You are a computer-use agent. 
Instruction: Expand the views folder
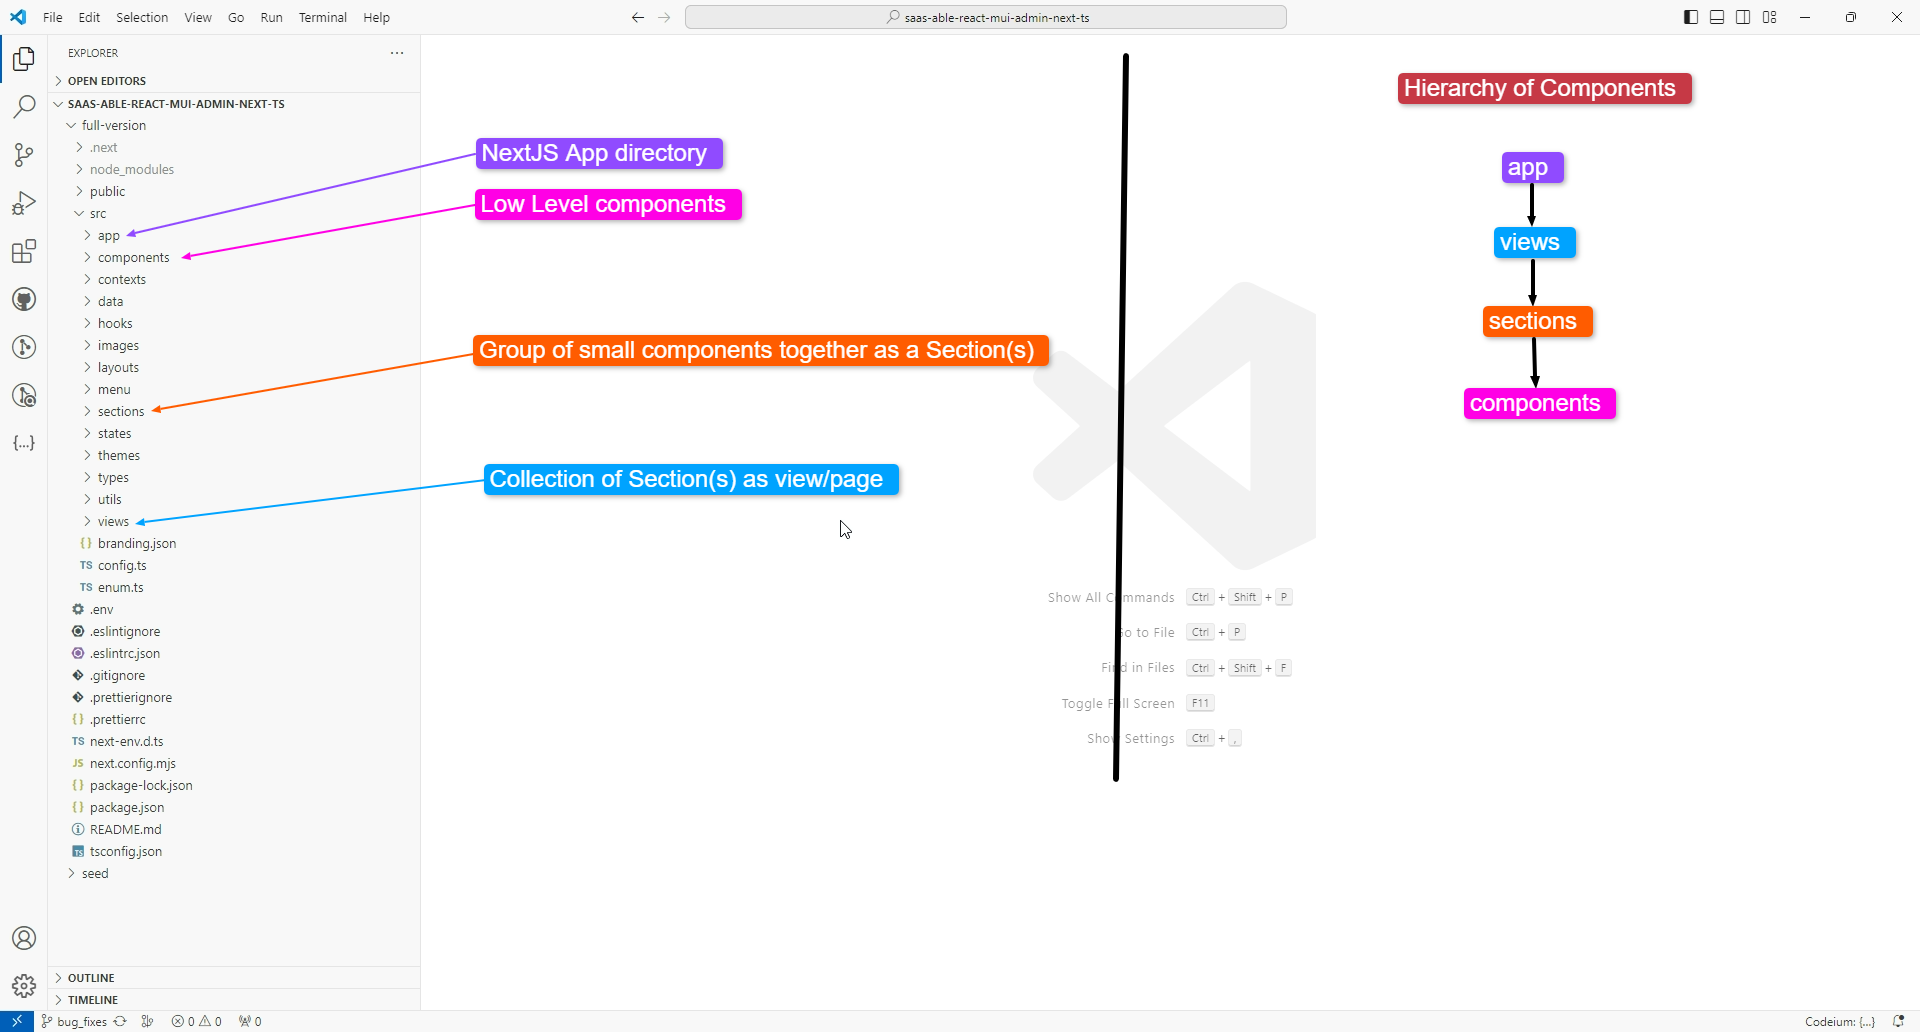(x=234, y=522)
